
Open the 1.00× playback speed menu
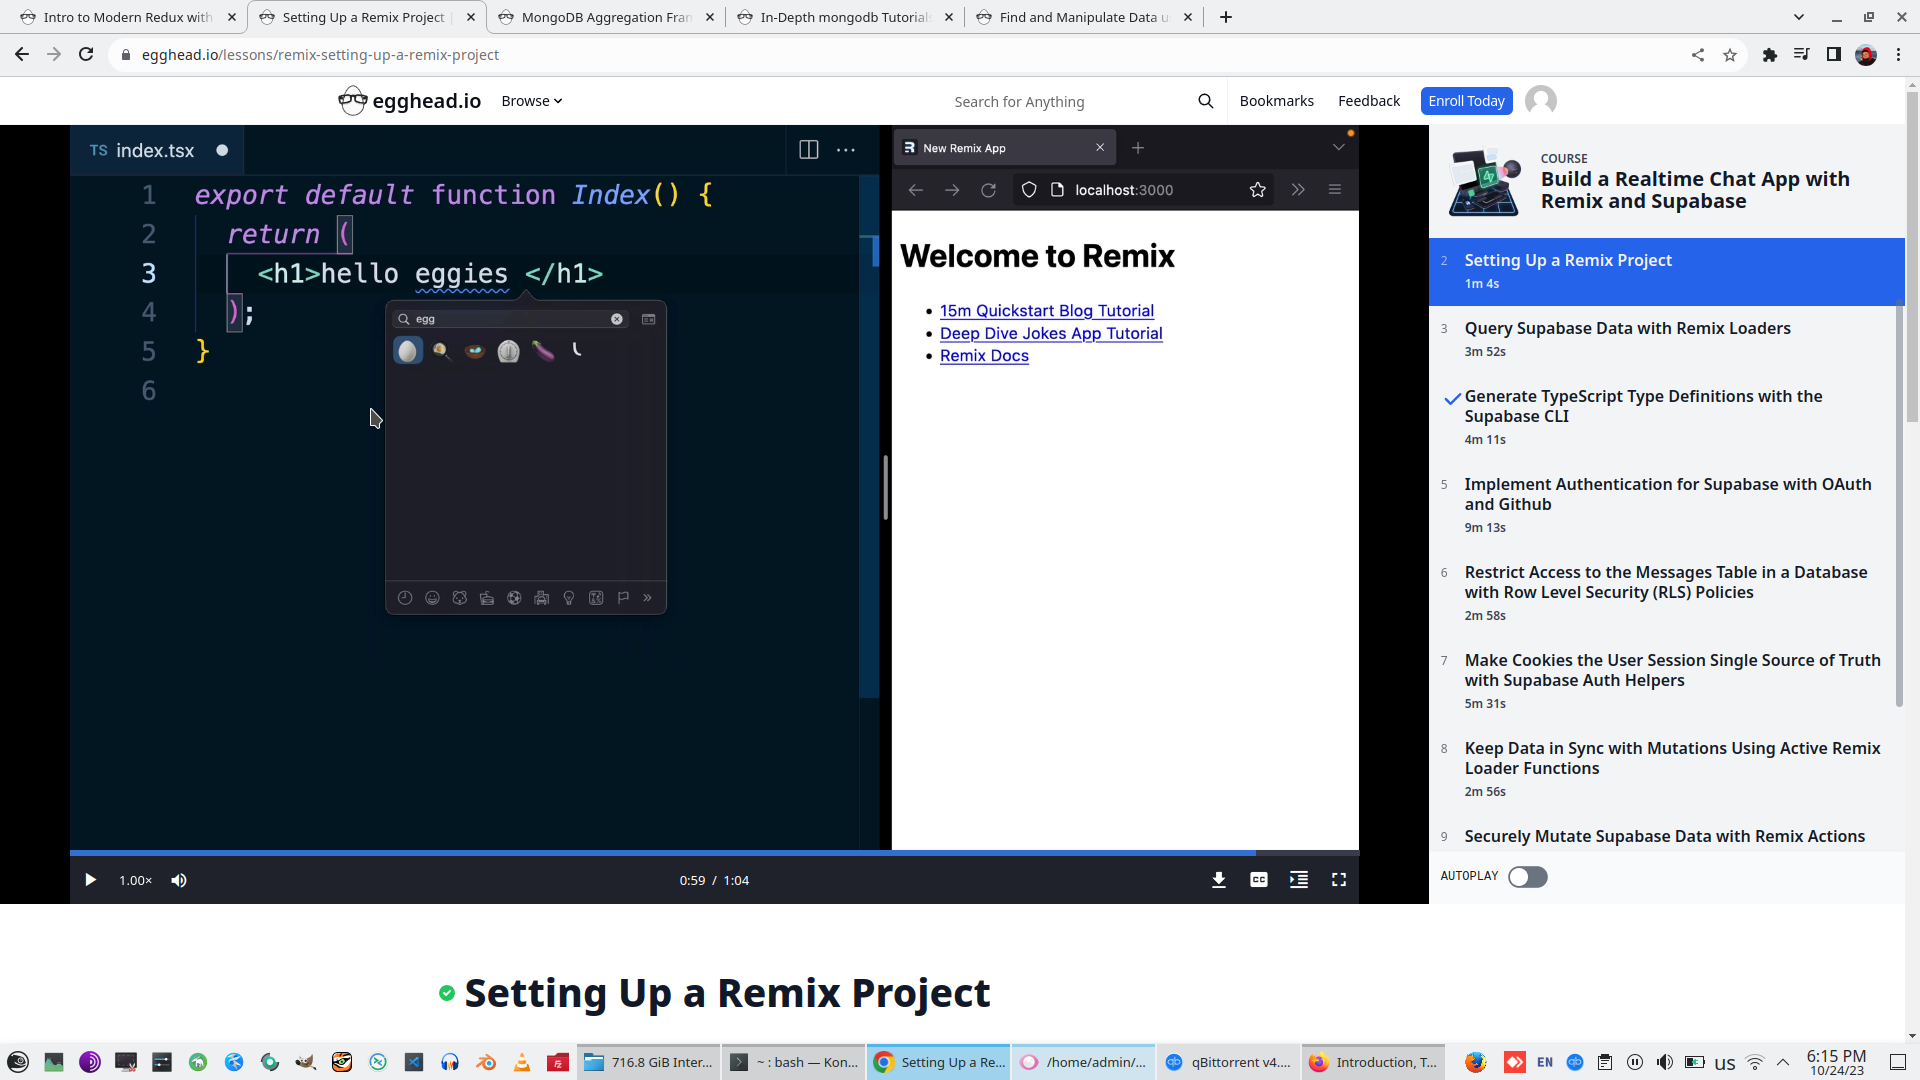[x=135, y=880]
